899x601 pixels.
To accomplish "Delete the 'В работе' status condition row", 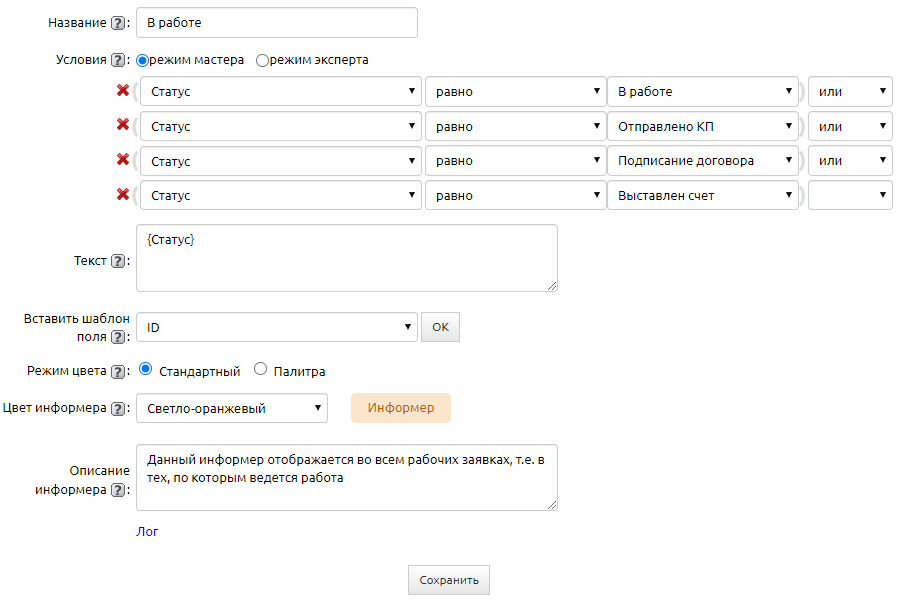I will pos(123,91).
